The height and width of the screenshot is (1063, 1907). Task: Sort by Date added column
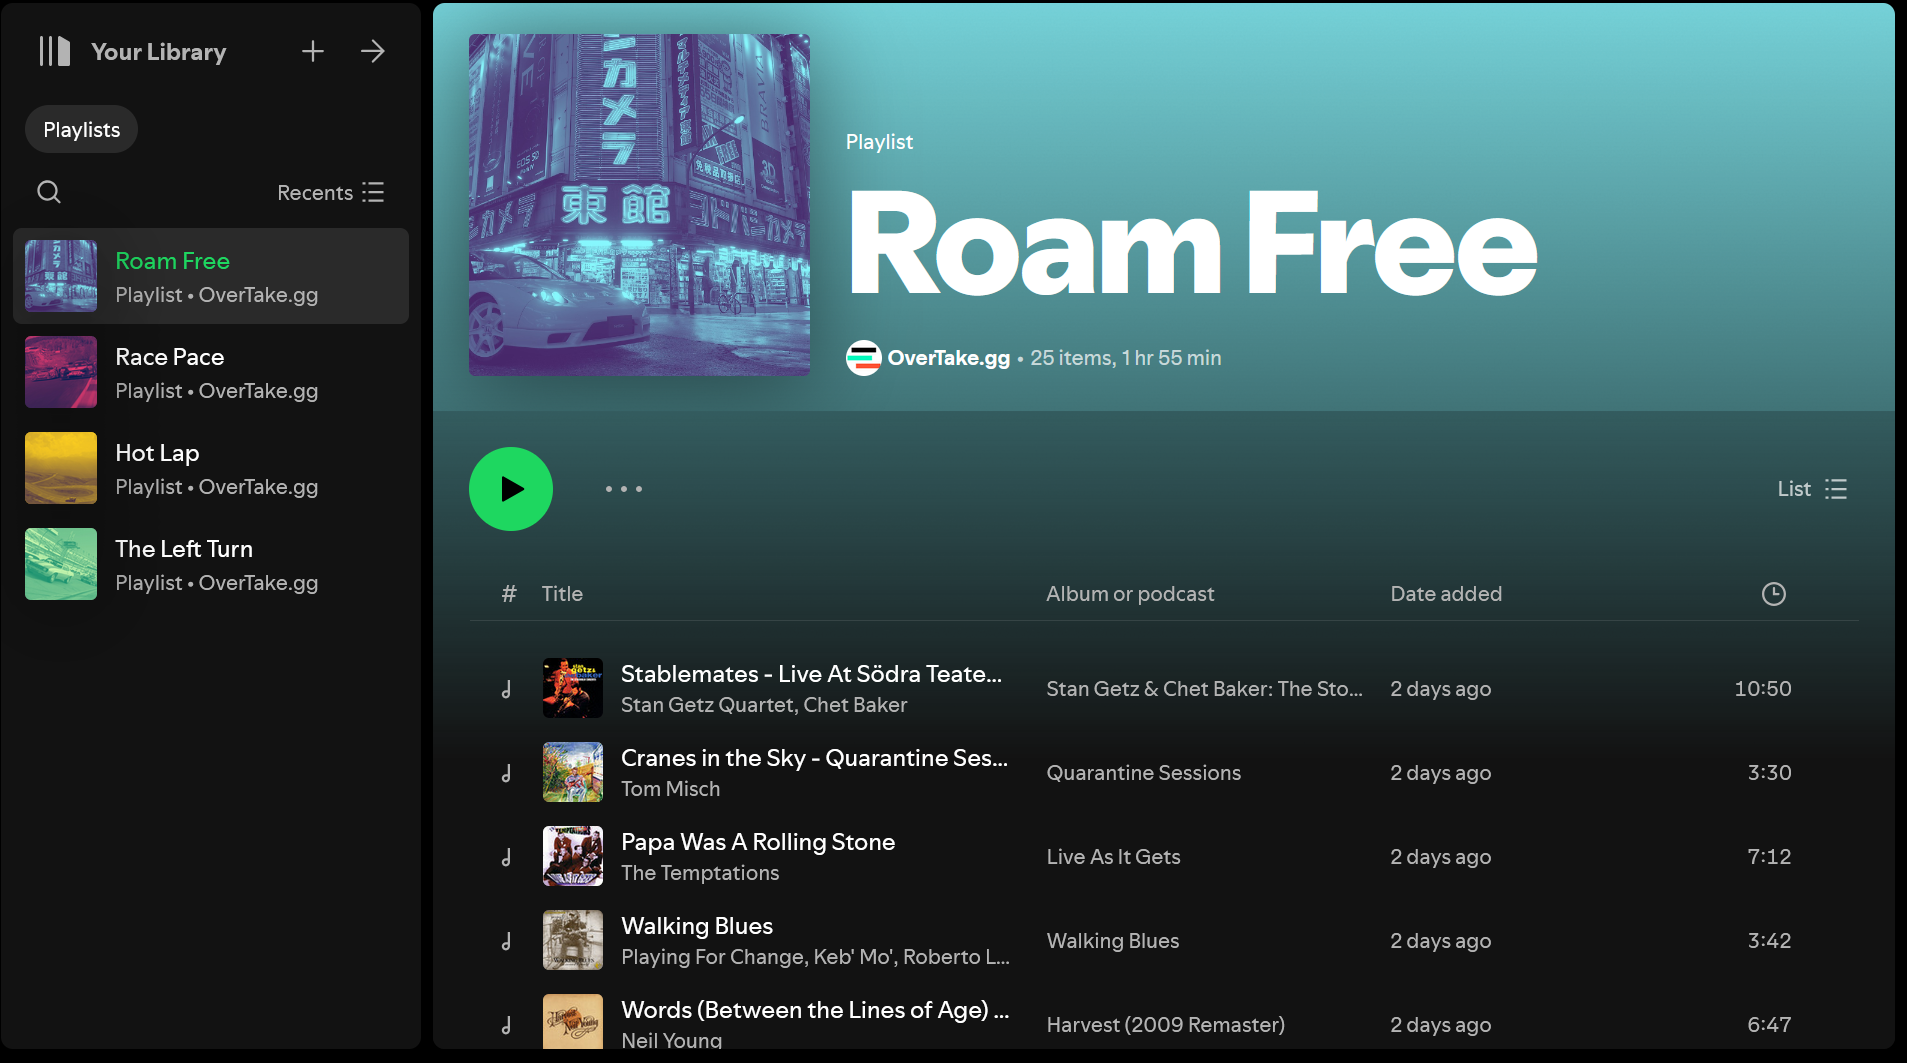1446,594
